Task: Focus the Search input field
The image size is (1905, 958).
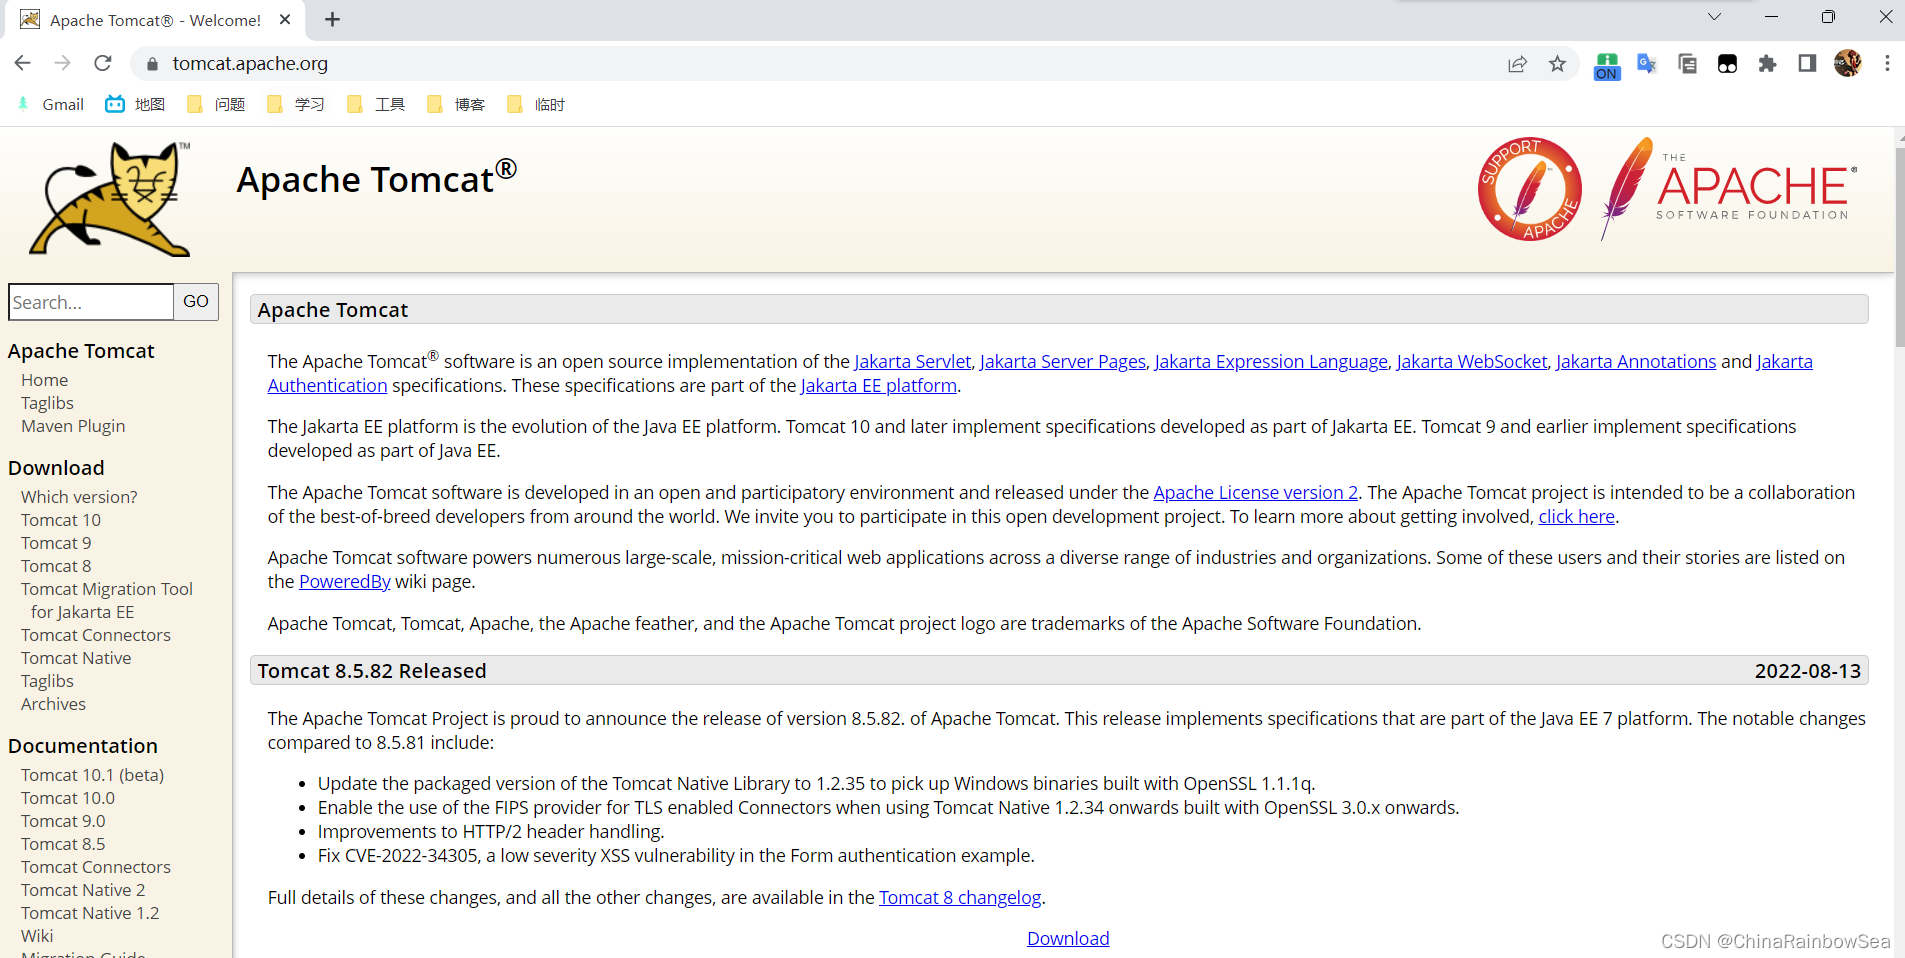Action: (x=91, y=302)
